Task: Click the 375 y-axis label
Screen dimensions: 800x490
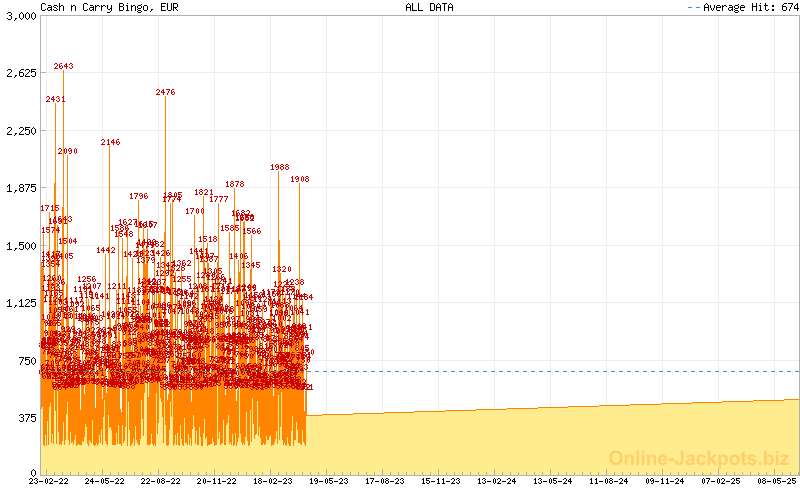Action: 26,417
